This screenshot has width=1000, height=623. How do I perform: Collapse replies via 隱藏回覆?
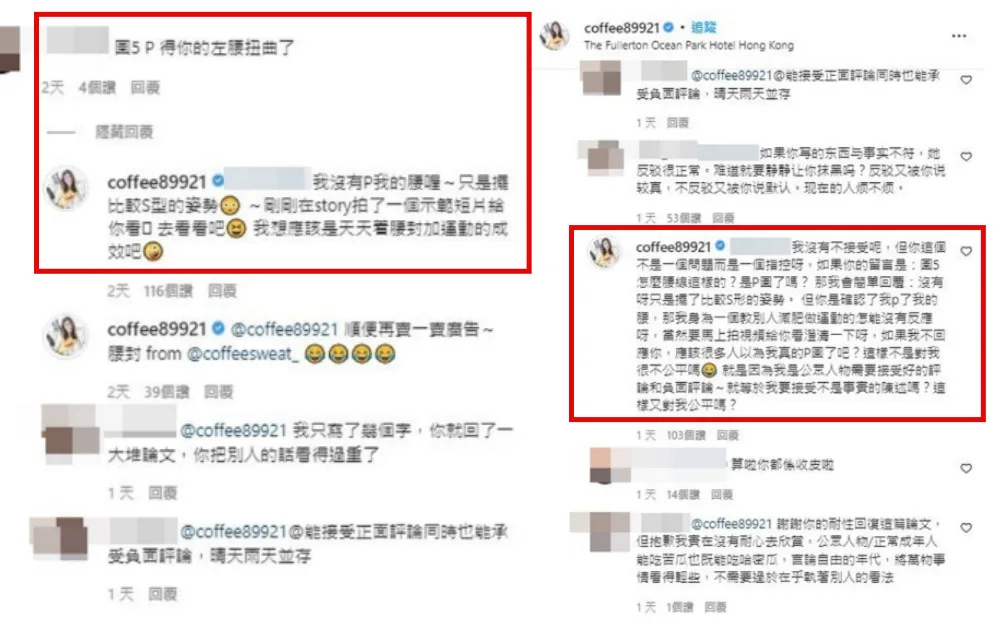tap(124, 132)
